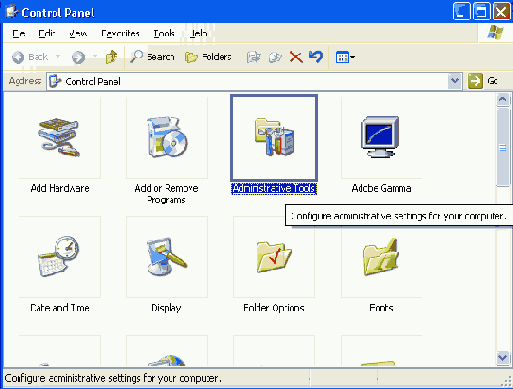Open the View menu
This screenshot has width=513, height=389.
pos(78,33)
